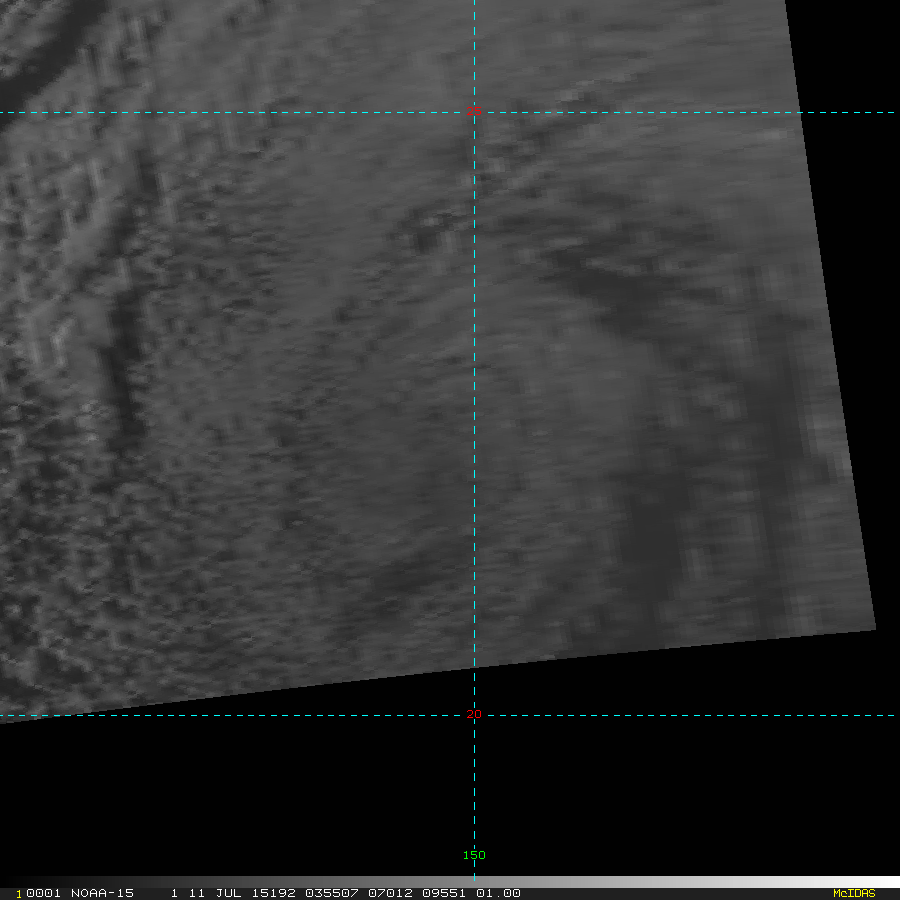Click the yellow frame number 1
The image size is (900, 900).
(19, 894)
